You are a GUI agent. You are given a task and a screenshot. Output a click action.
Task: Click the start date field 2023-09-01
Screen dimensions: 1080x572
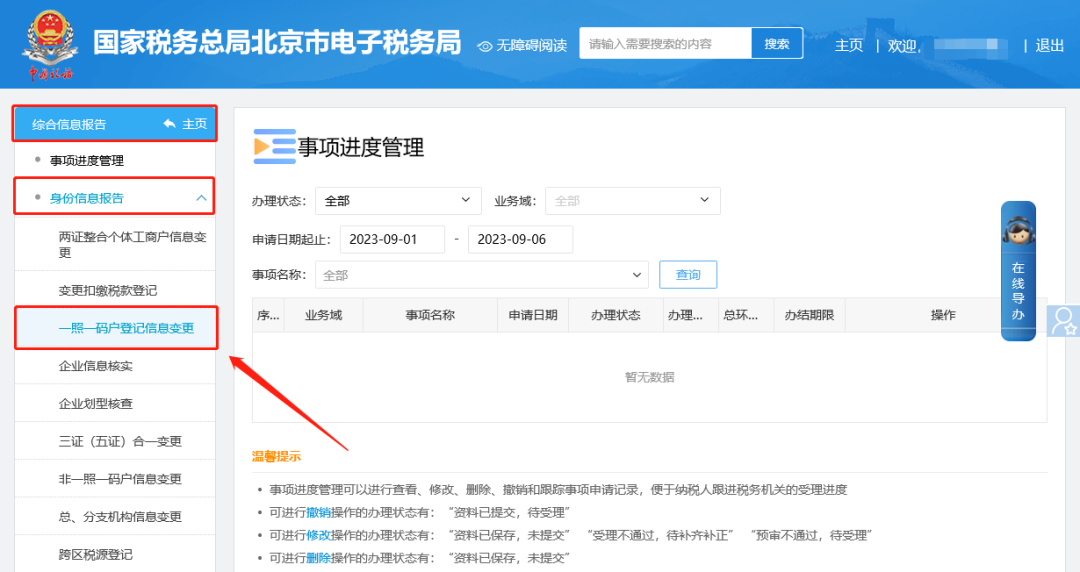point(392,240)
